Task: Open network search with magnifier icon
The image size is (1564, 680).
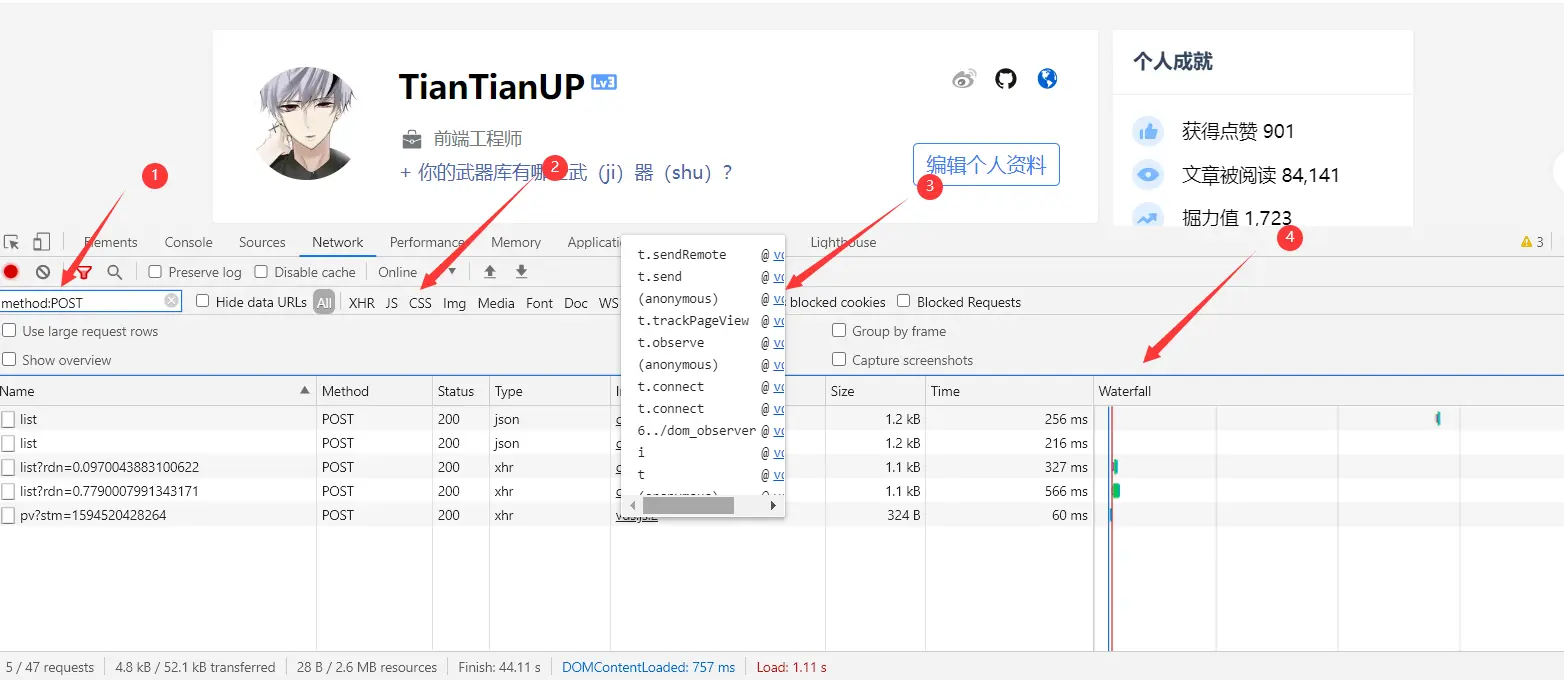Action: (x=115, y=272)
